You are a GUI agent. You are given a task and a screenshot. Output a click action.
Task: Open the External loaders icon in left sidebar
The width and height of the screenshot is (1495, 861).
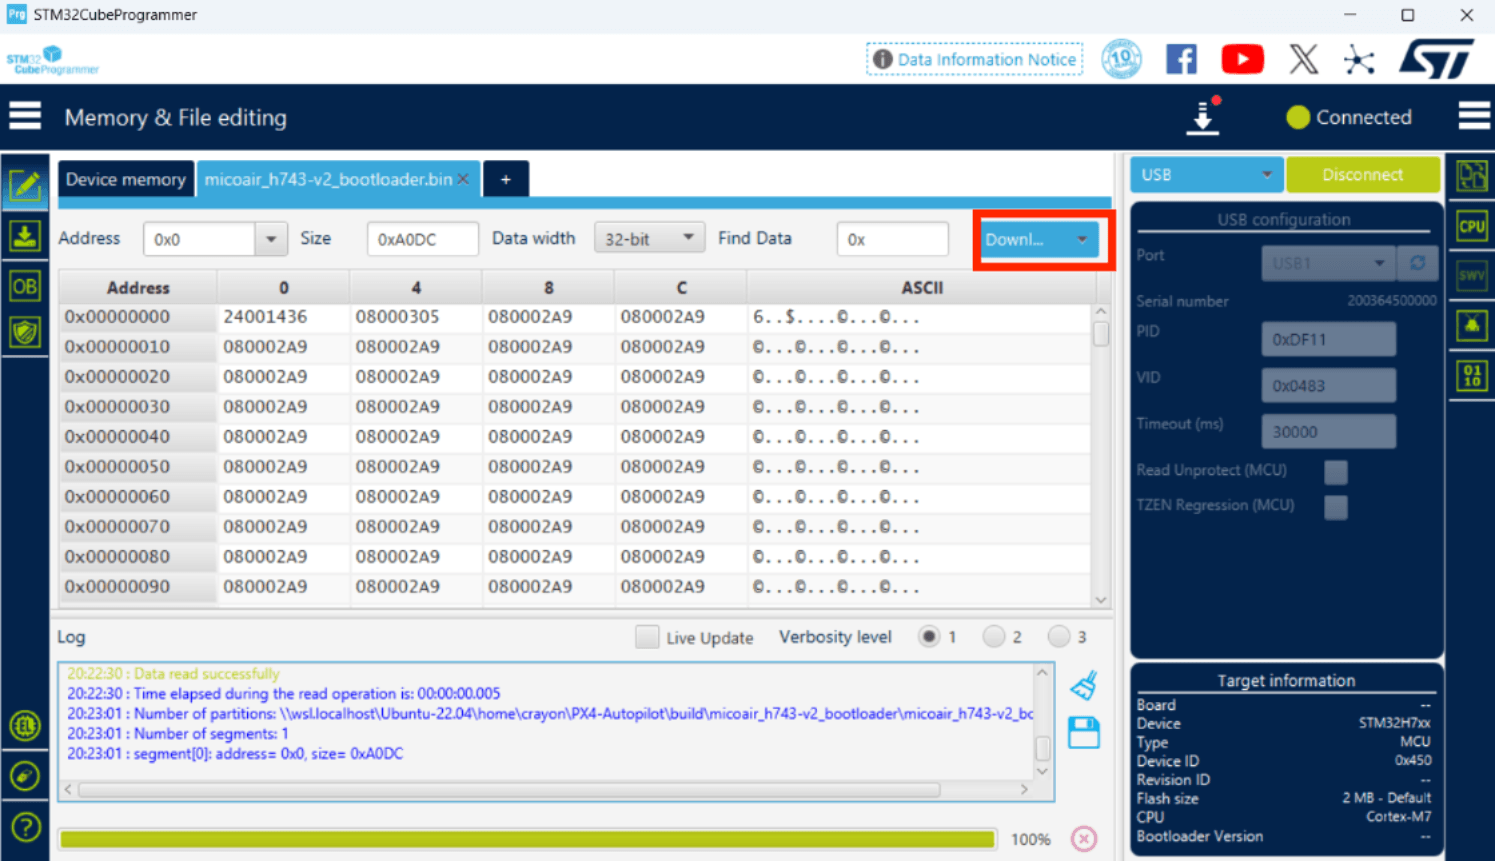tap(25, 726)
